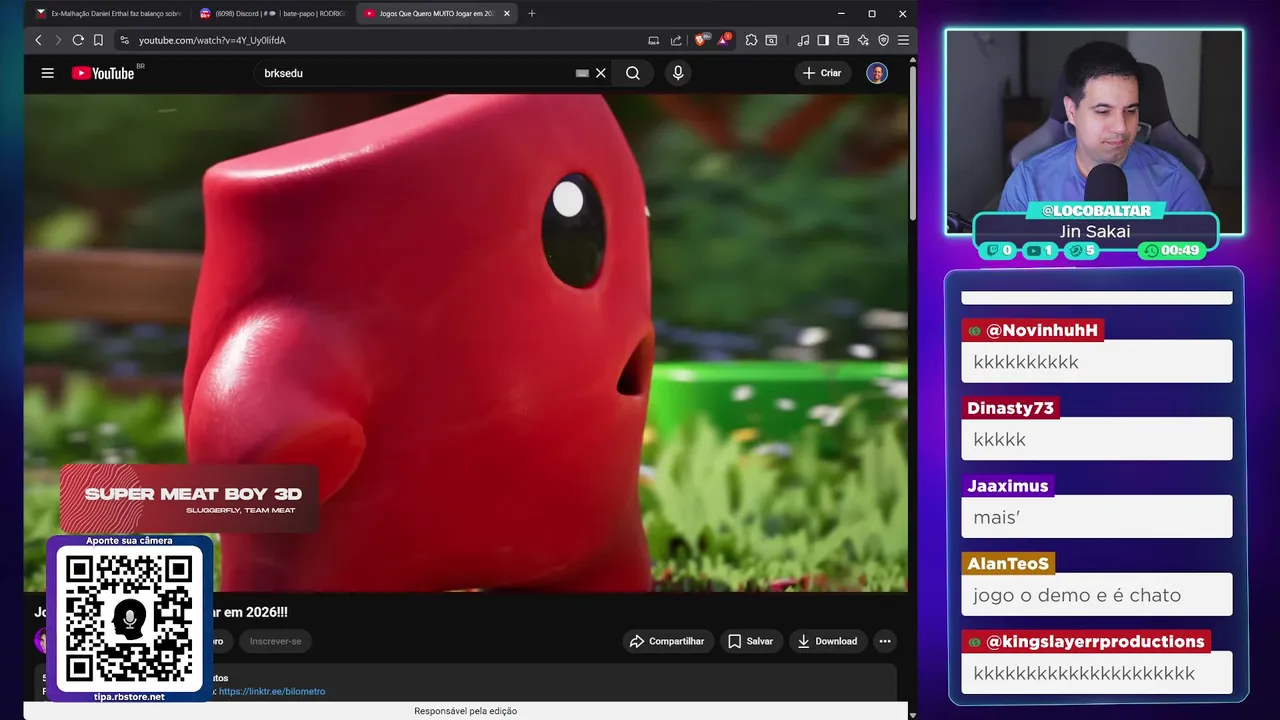
Task: Open more actions three-dot button under the video
Action: click(884, 641)
